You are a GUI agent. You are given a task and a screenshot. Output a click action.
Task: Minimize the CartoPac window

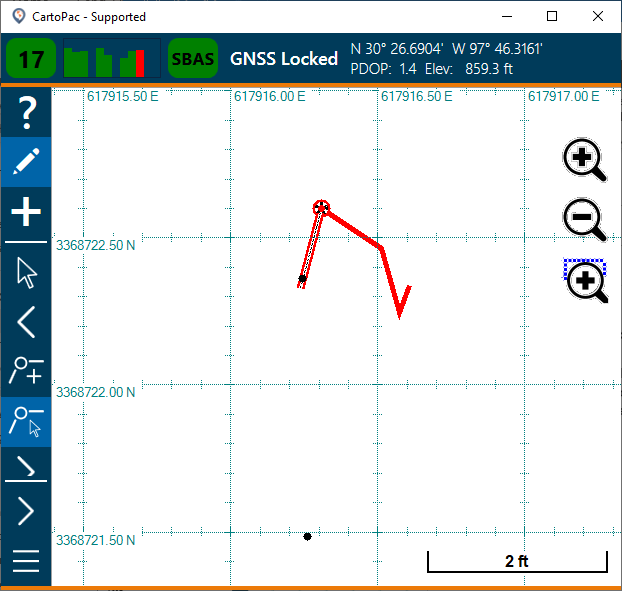tap(507, 17)
